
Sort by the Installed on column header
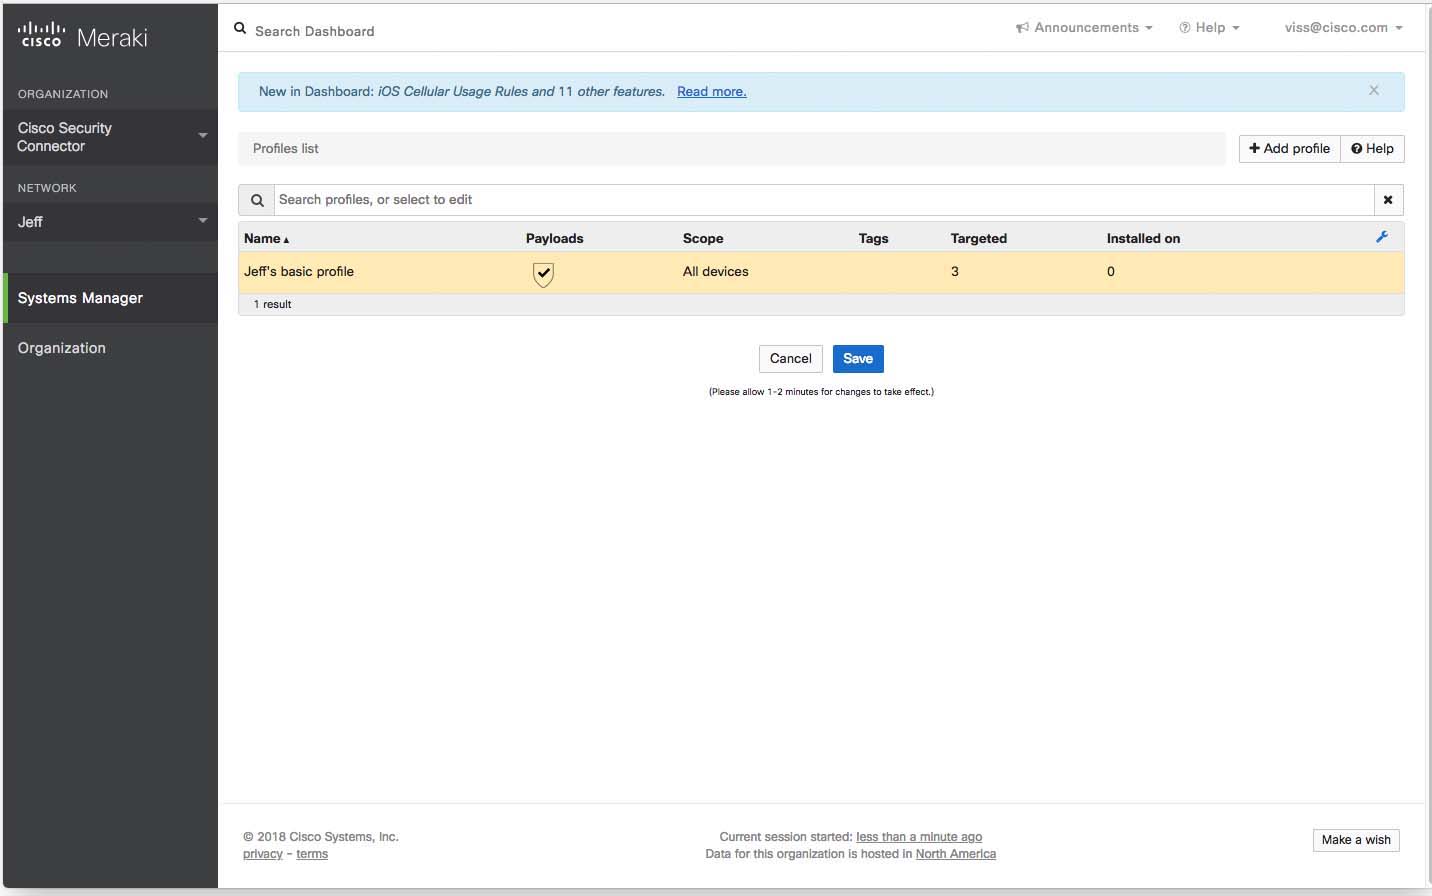(1143, 238)
